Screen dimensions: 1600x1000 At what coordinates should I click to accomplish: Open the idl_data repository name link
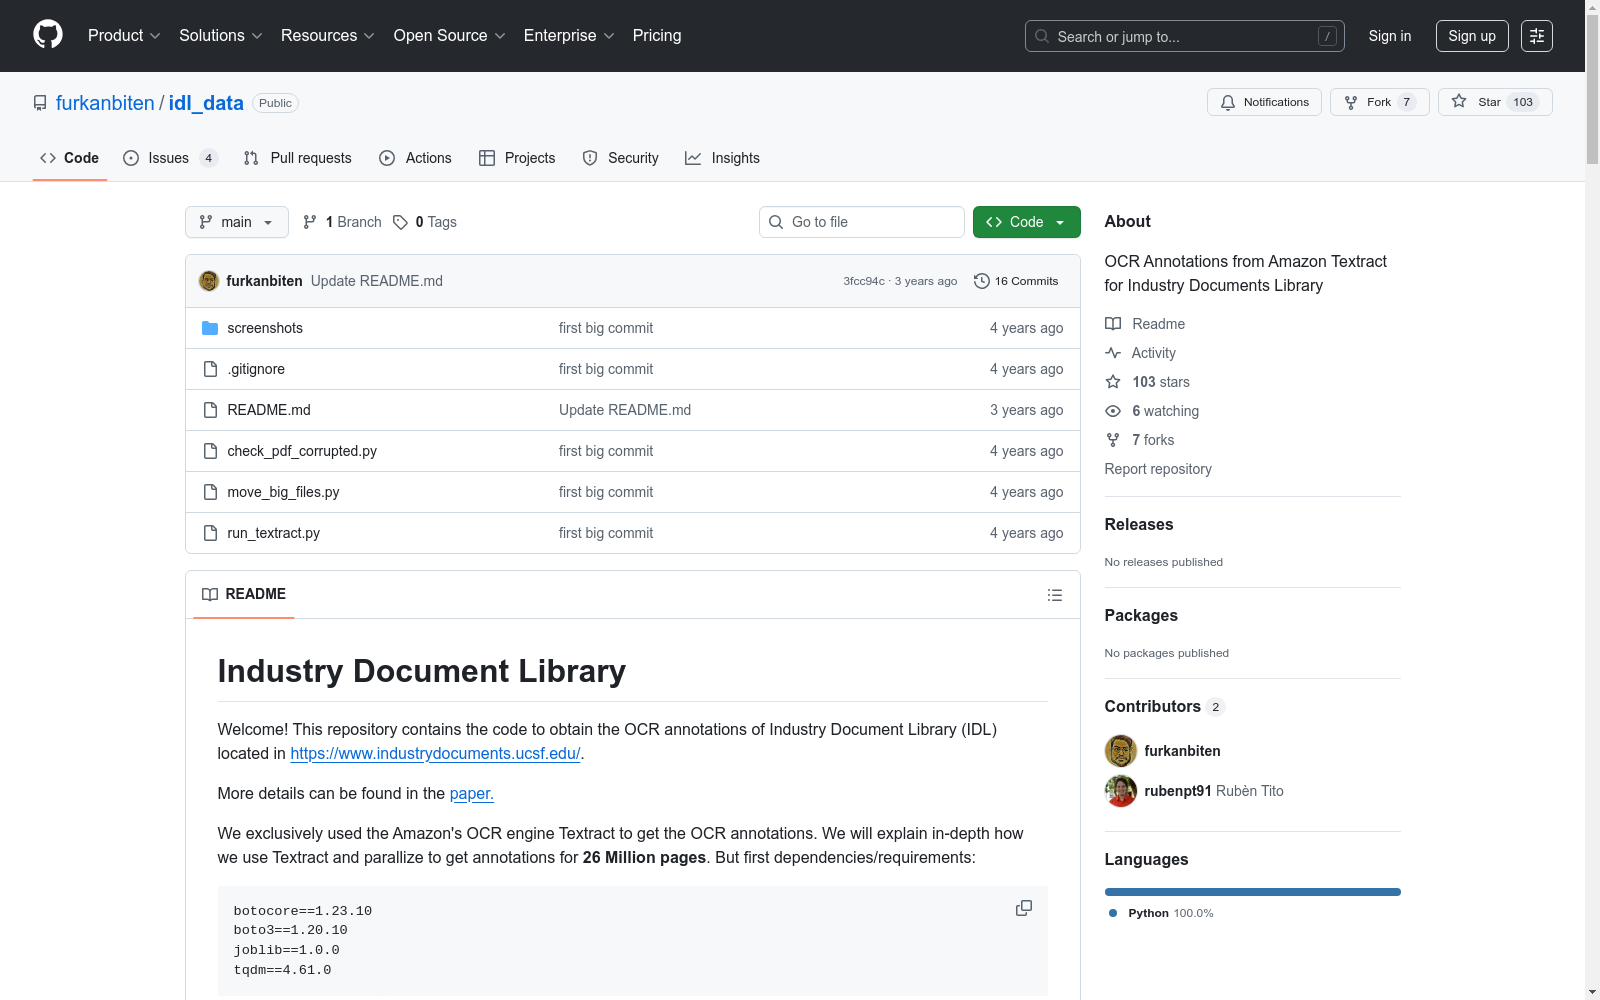(x=206, y=103)
